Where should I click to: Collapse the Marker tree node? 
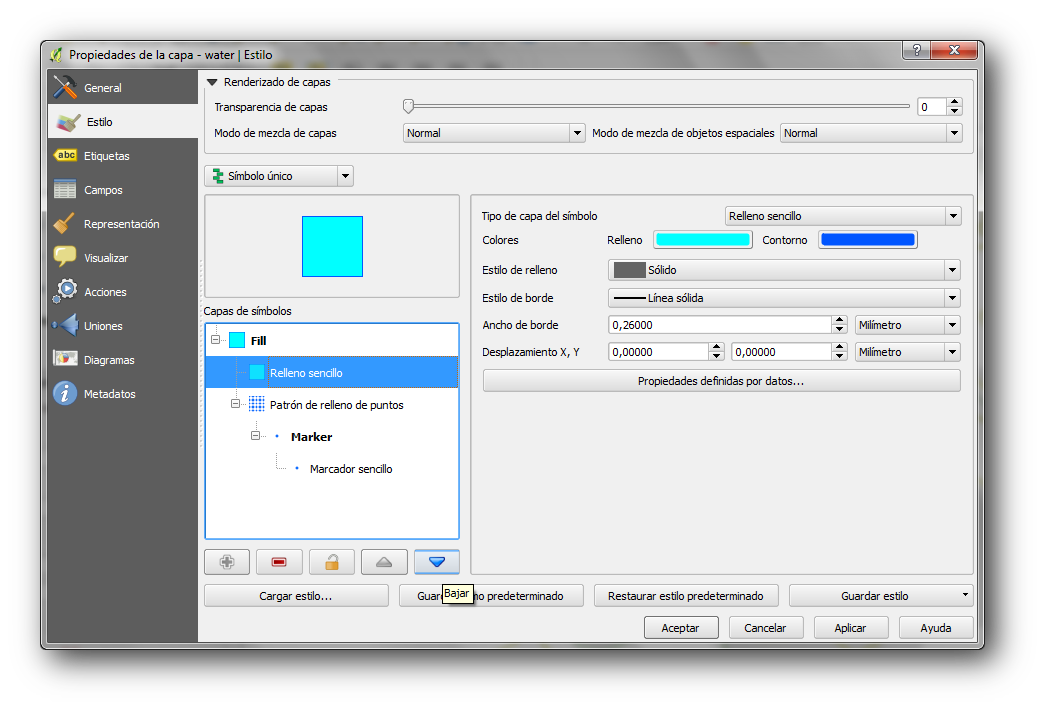tap(255, 435)
